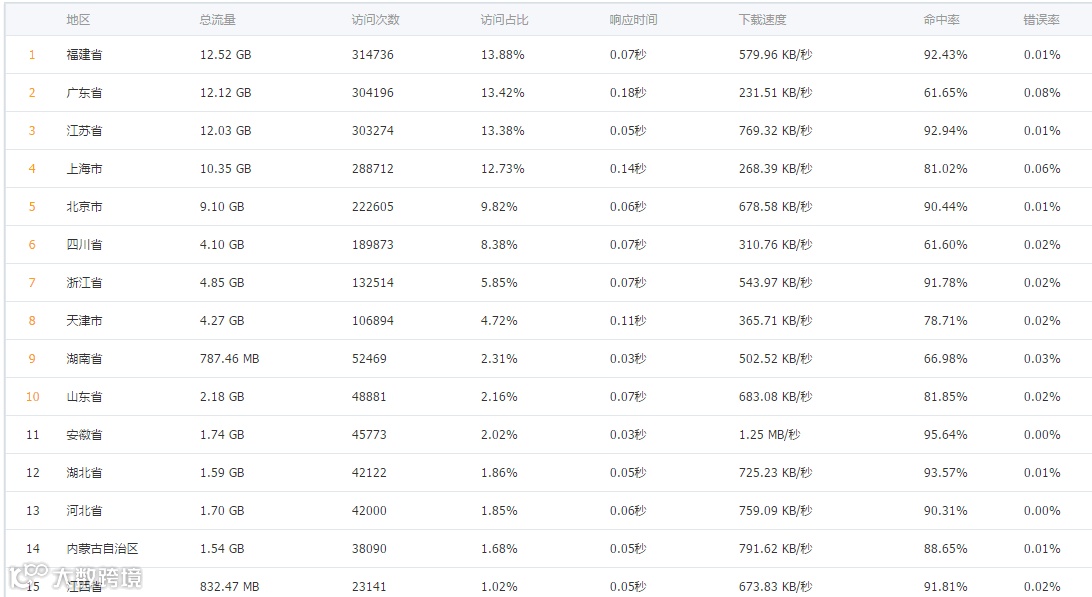Click the 响应时间 column header
The image size is (1092, 597).
633,19
